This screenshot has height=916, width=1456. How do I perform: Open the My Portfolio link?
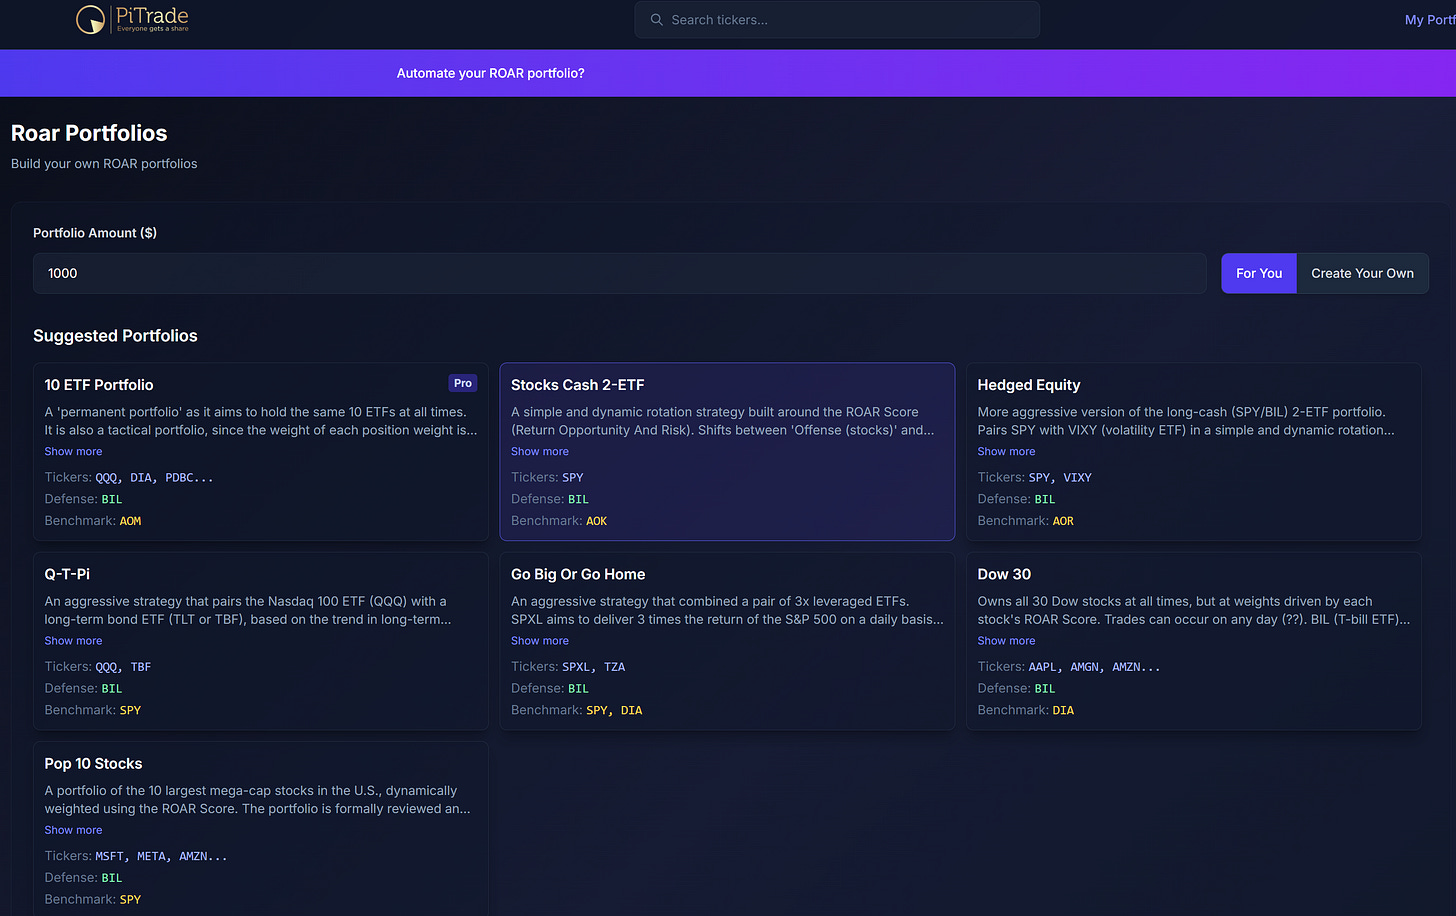tap(1430, 20)
